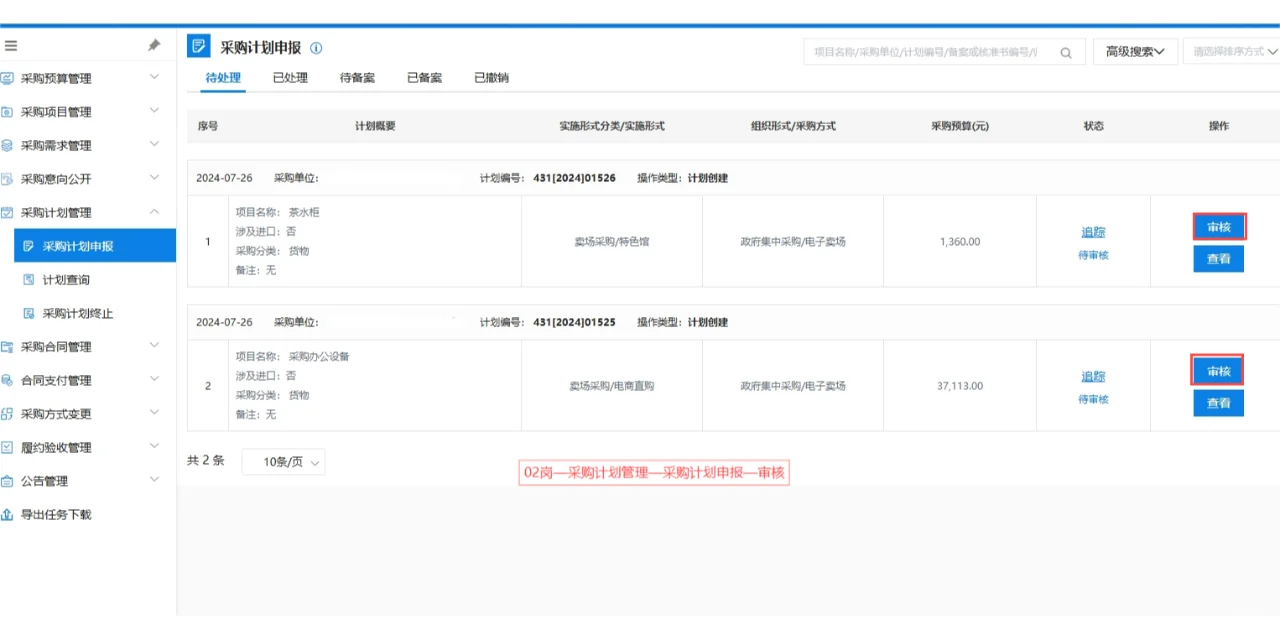Viewport: 1280px width, 640px height.
Task: Open the 请选择排序方式 sort dropdown
Action: (x=1232, y=52)
